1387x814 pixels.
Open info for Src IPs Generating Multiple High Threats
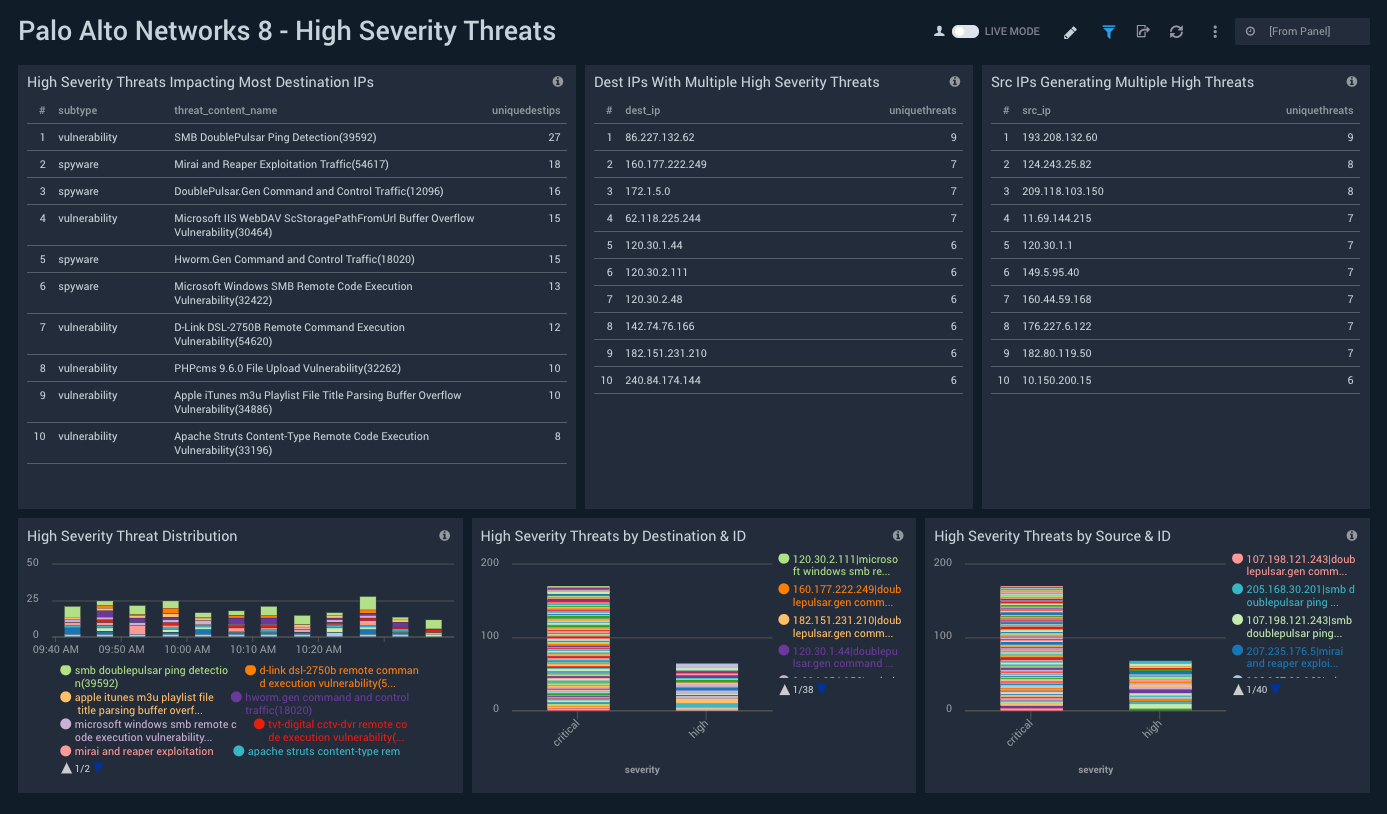(1351, 82)
